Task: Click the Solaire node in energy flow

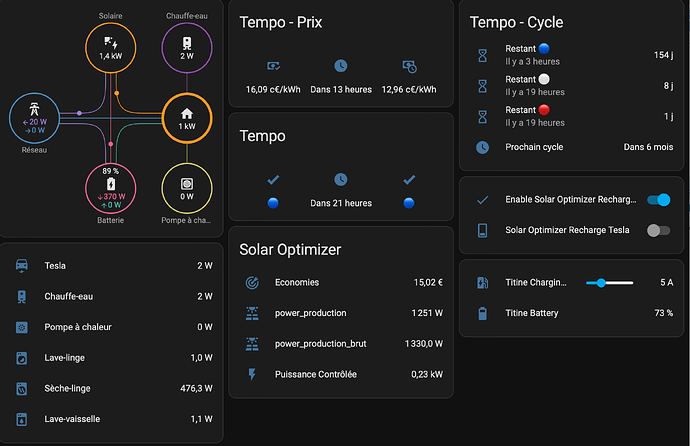Action: point(110,48)
